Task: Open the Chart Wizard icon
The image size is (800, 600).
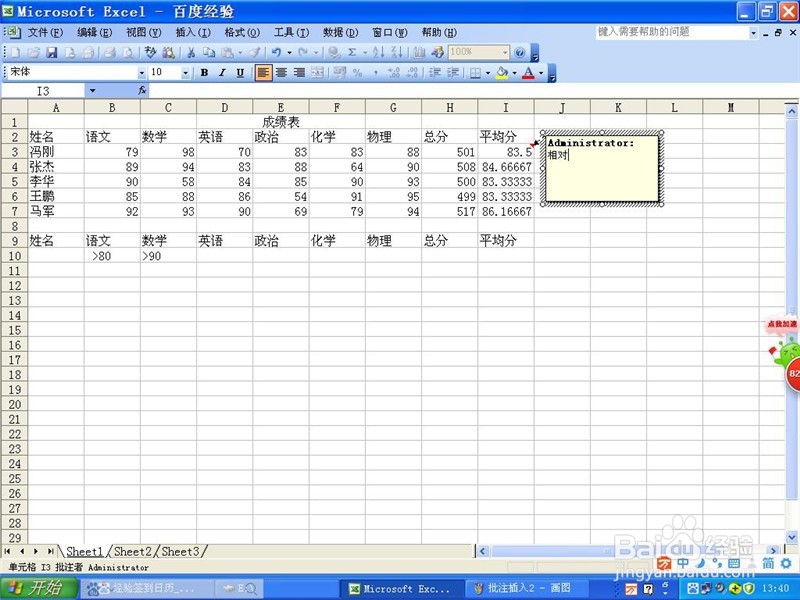Action: 419,52
